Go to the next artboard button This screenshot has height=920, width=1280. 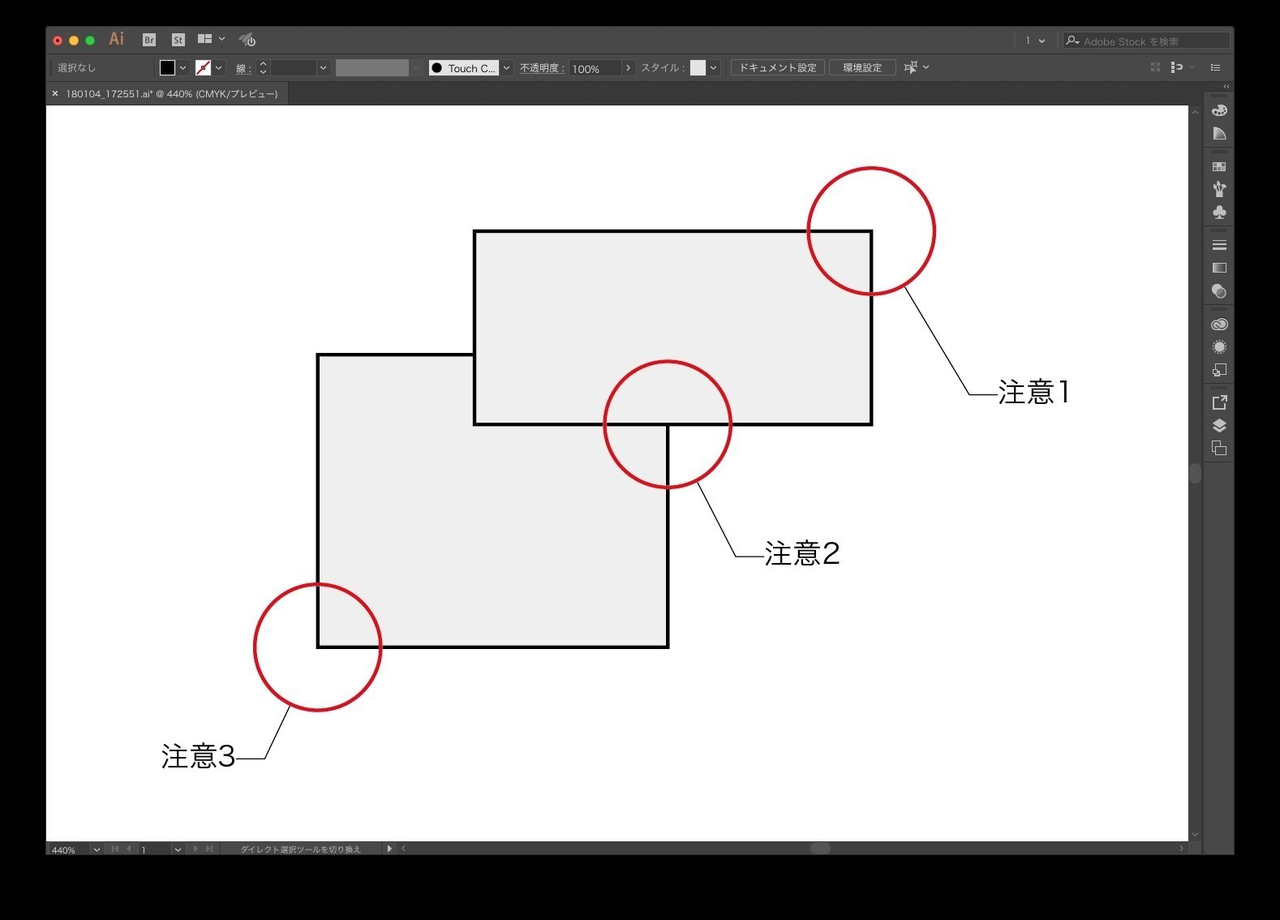[195, 849]
